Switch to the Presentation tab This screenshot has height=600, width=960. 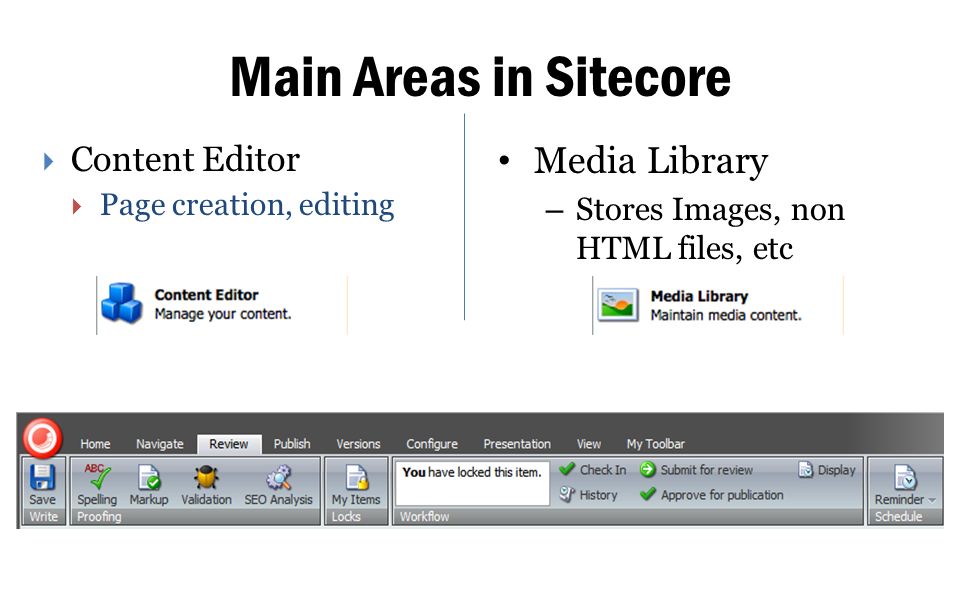pyautogui.click(x=517, y=444)
